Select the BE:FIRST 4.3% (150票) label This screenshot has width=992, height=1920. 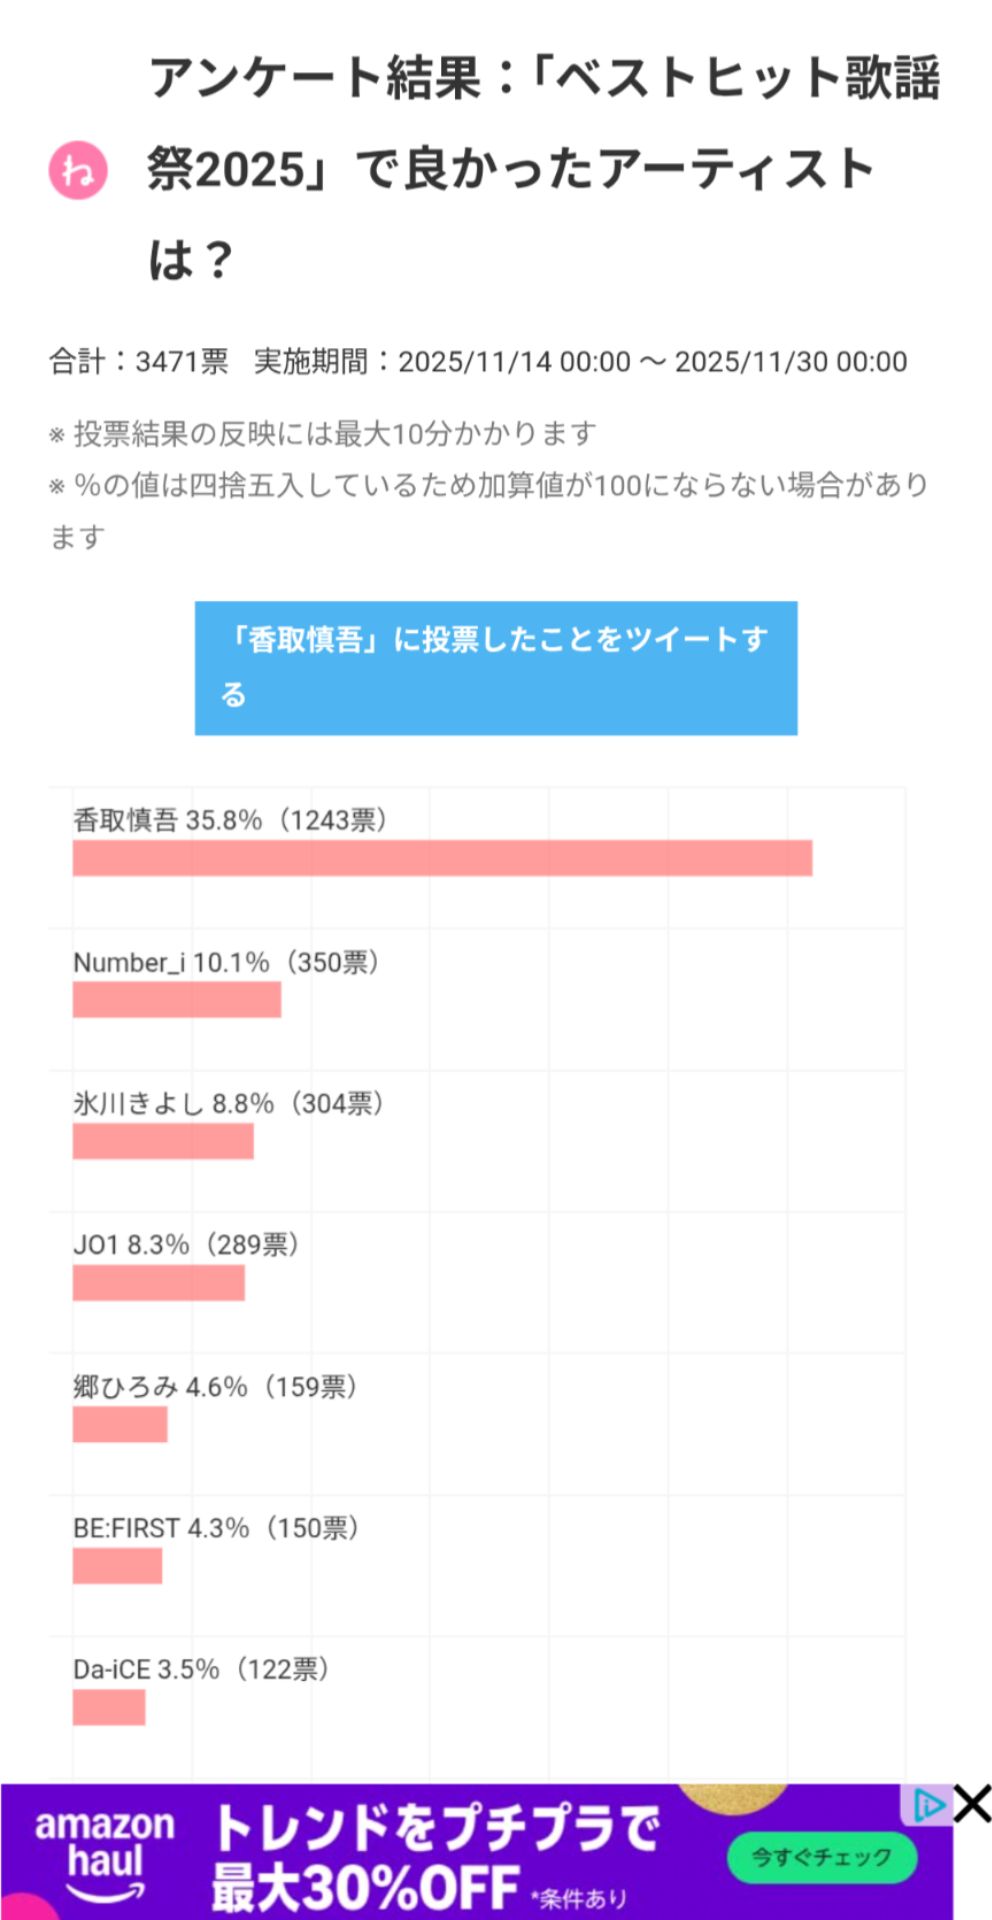pyautogui.click(x=216, y=1528)
